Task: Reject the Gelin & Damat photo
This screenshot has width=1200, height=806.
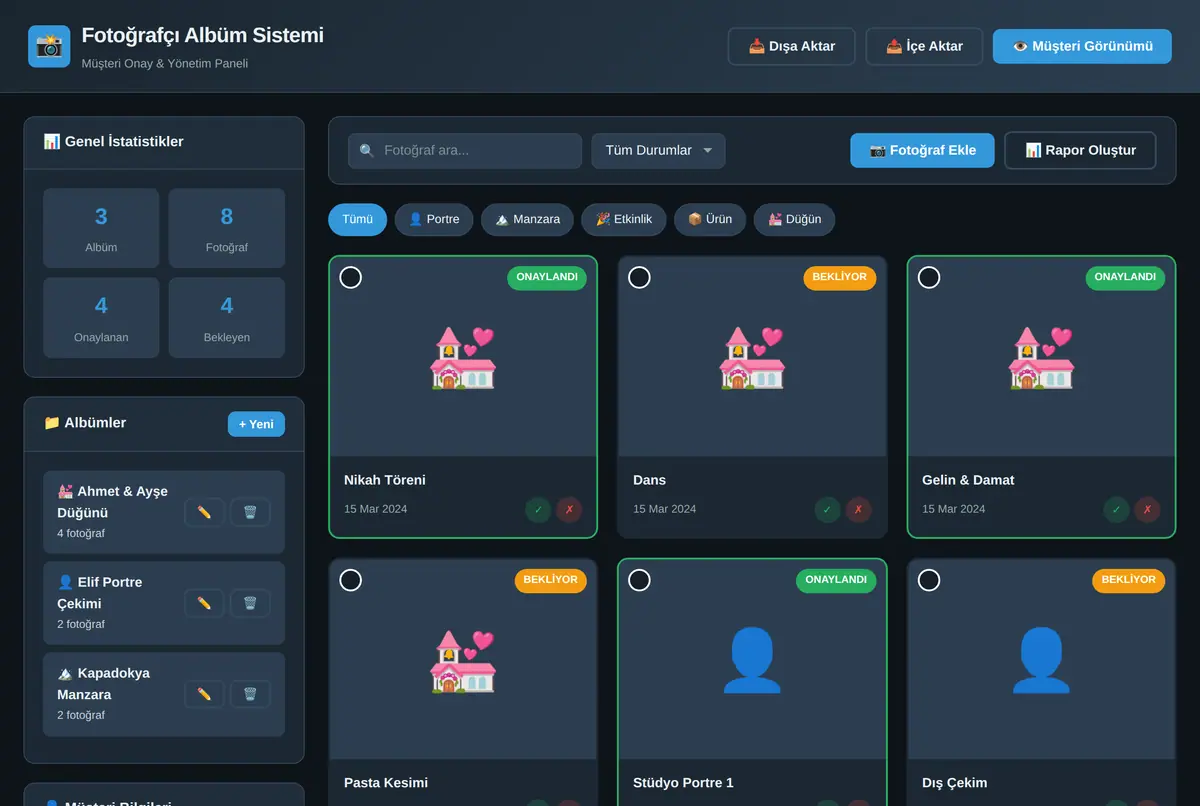Action: 1147,510
